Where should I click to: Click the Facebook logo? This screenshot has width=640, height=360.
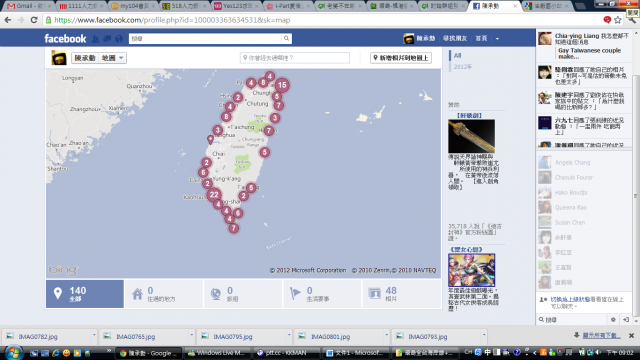[65, 39]
